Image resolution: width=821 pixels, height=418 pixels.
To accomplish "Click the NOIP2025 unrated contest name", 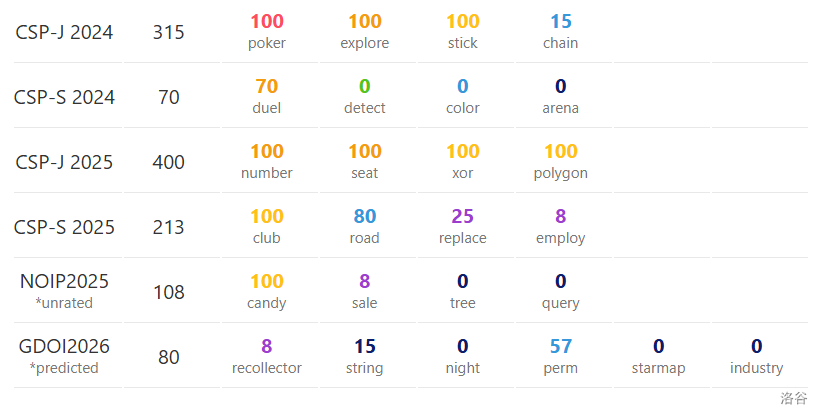I will click(65, 282).
